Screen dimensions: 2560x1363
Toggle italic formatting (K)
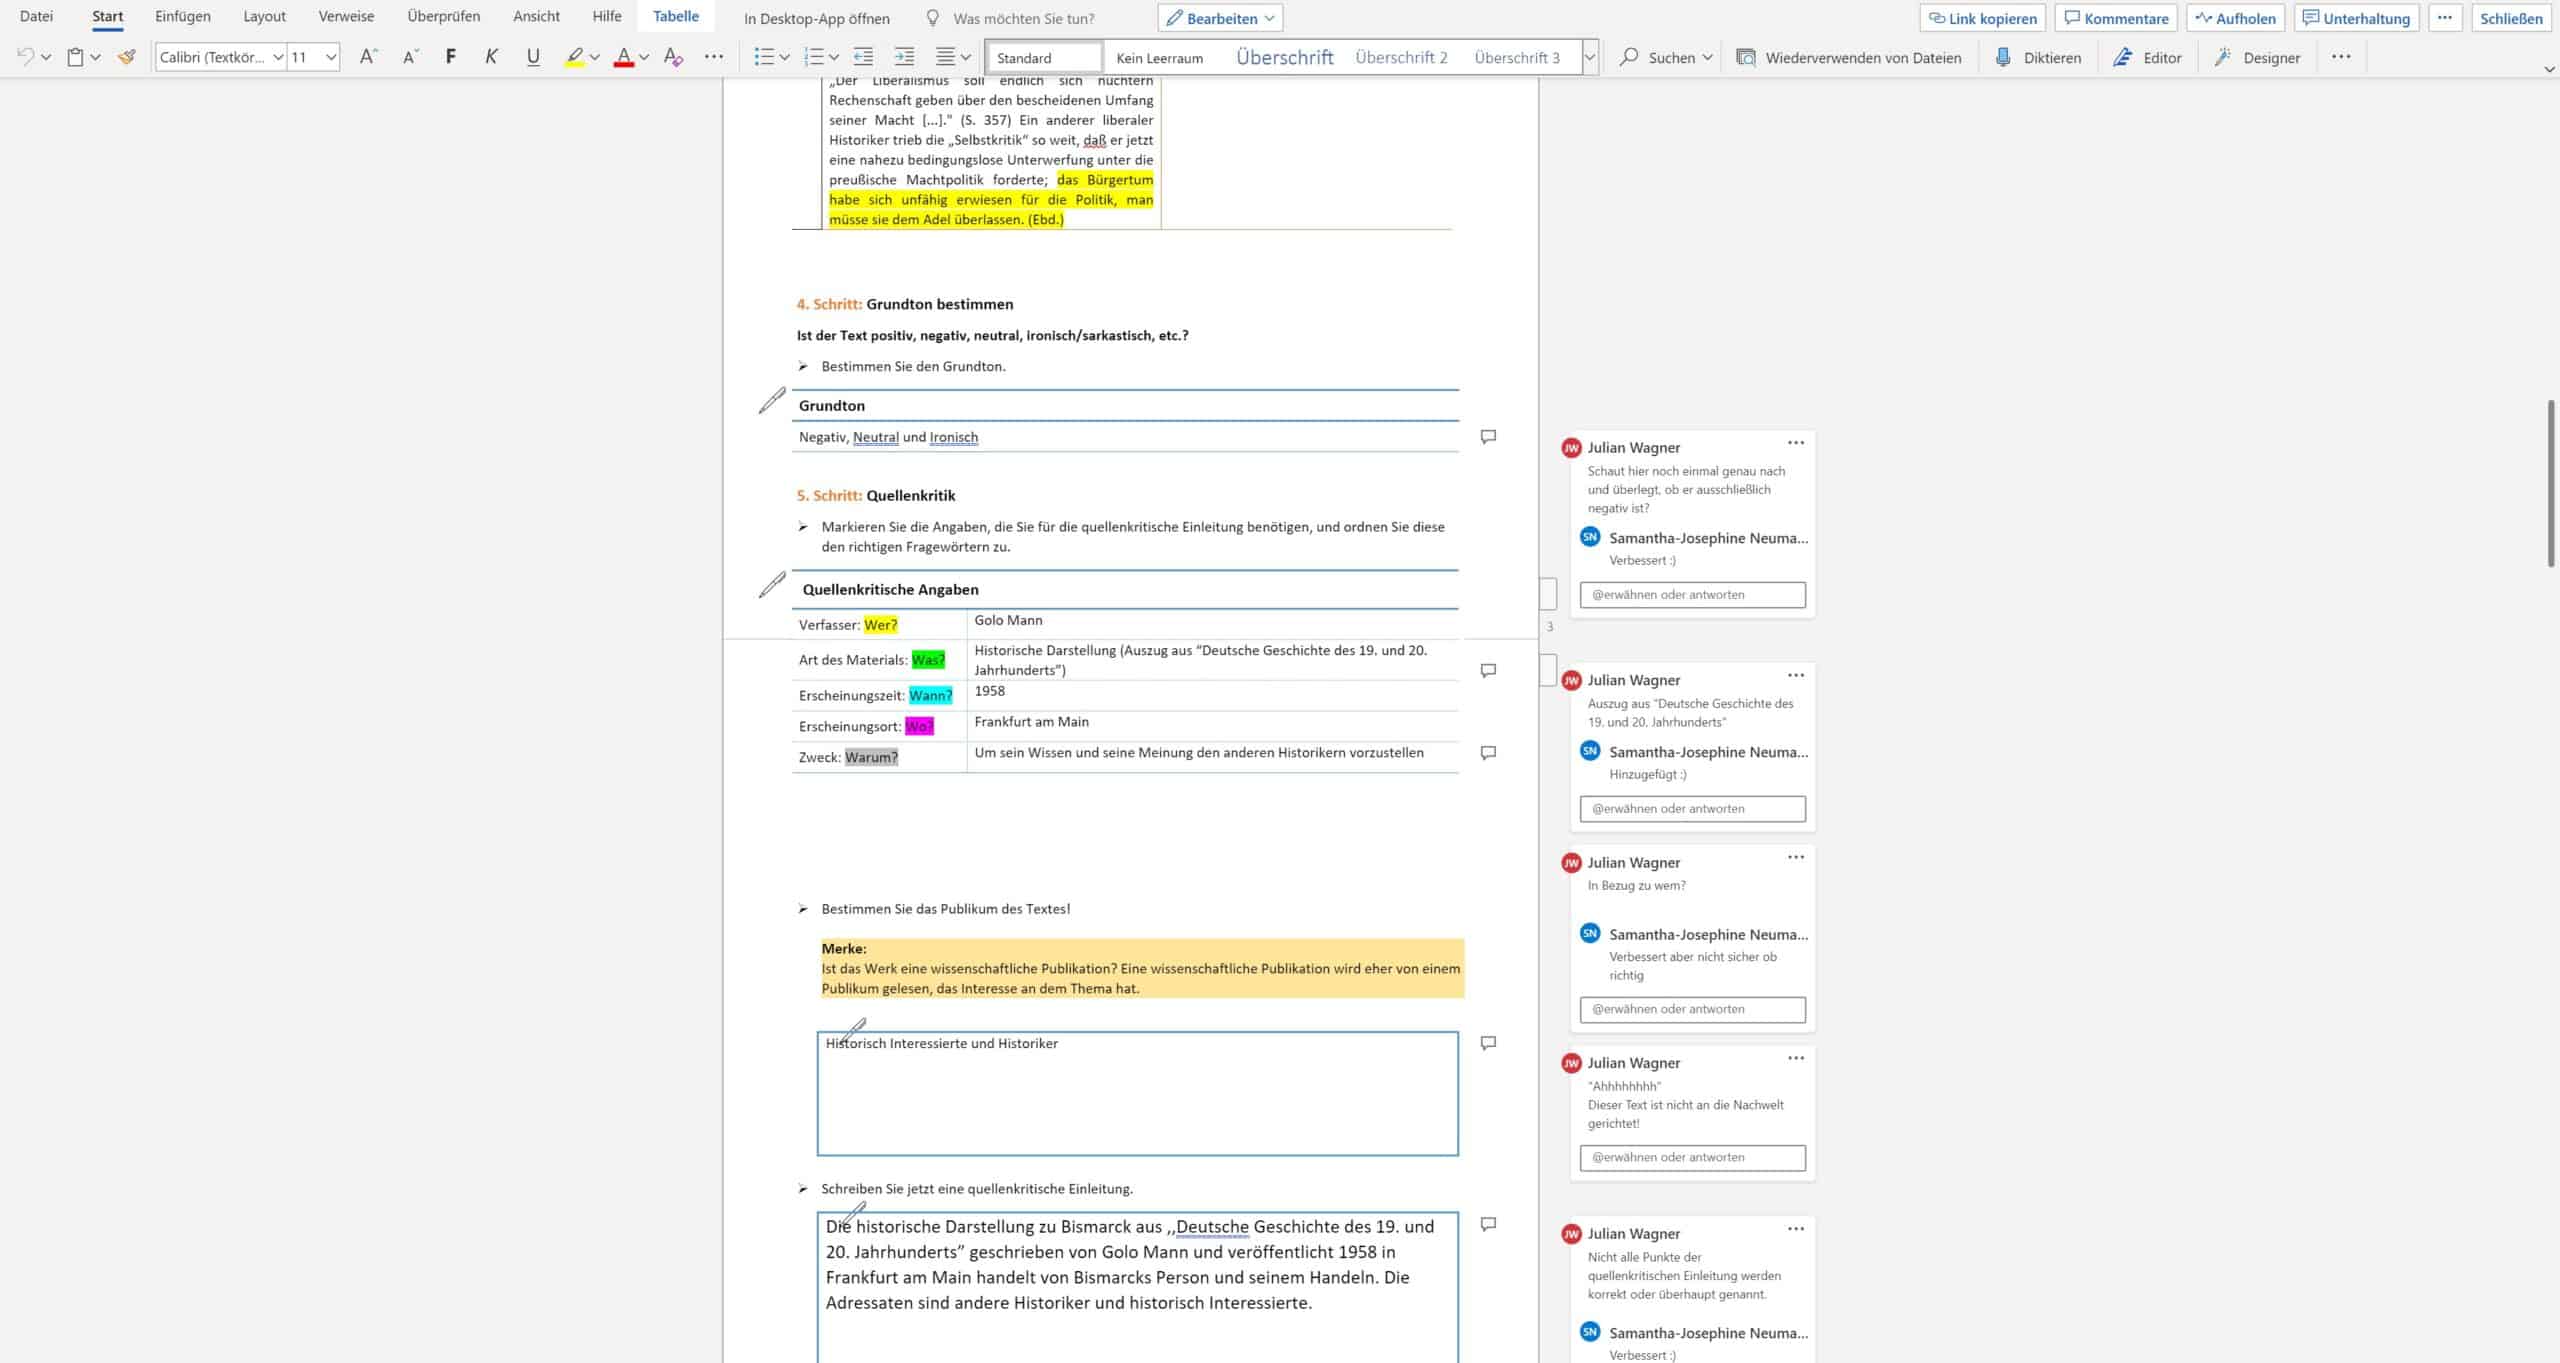pos(491,57)
